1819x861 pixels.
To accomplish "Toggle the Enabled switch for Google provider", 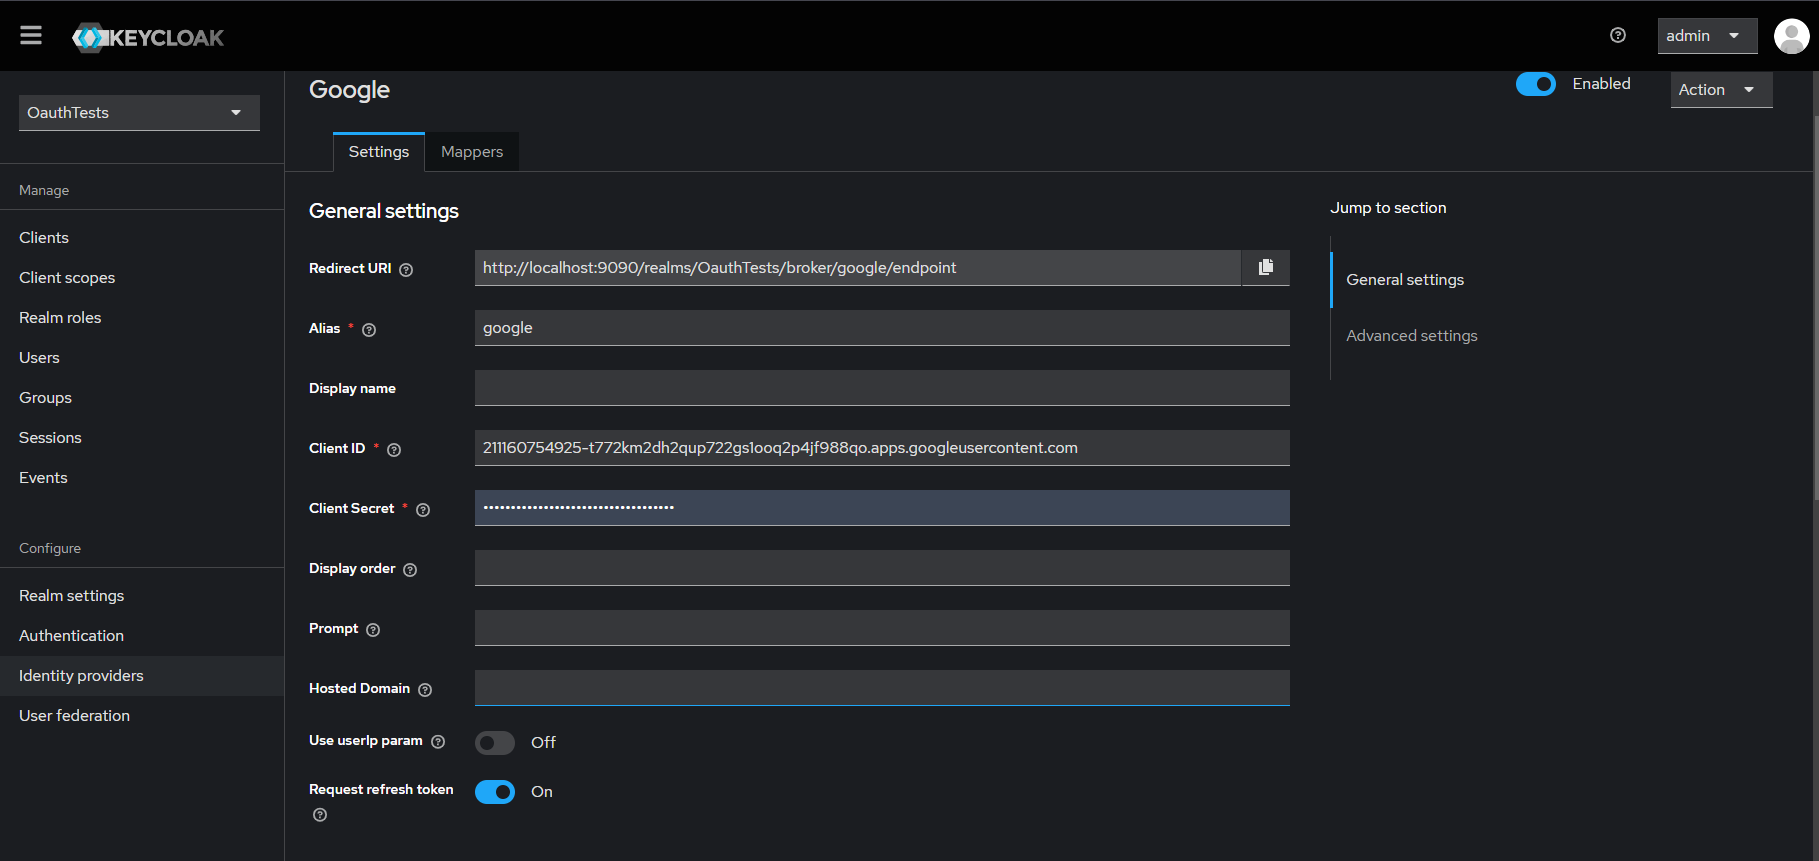I will click(x=1536, y=84).
